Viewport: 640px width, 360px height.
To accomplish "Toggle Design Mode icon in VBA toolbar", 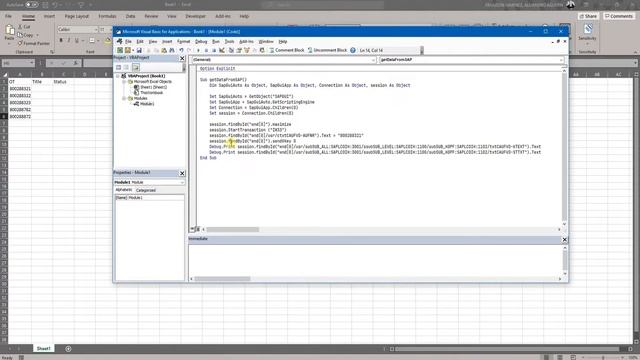I will [222, 50].
